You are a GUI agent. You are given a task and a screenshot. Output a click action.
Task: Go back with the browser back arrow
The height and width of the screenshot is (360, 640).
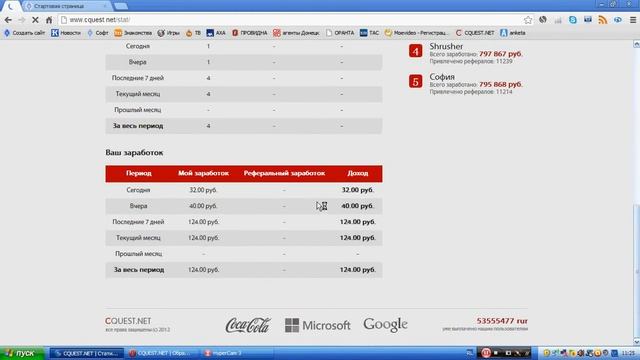(x=8, y=20)
